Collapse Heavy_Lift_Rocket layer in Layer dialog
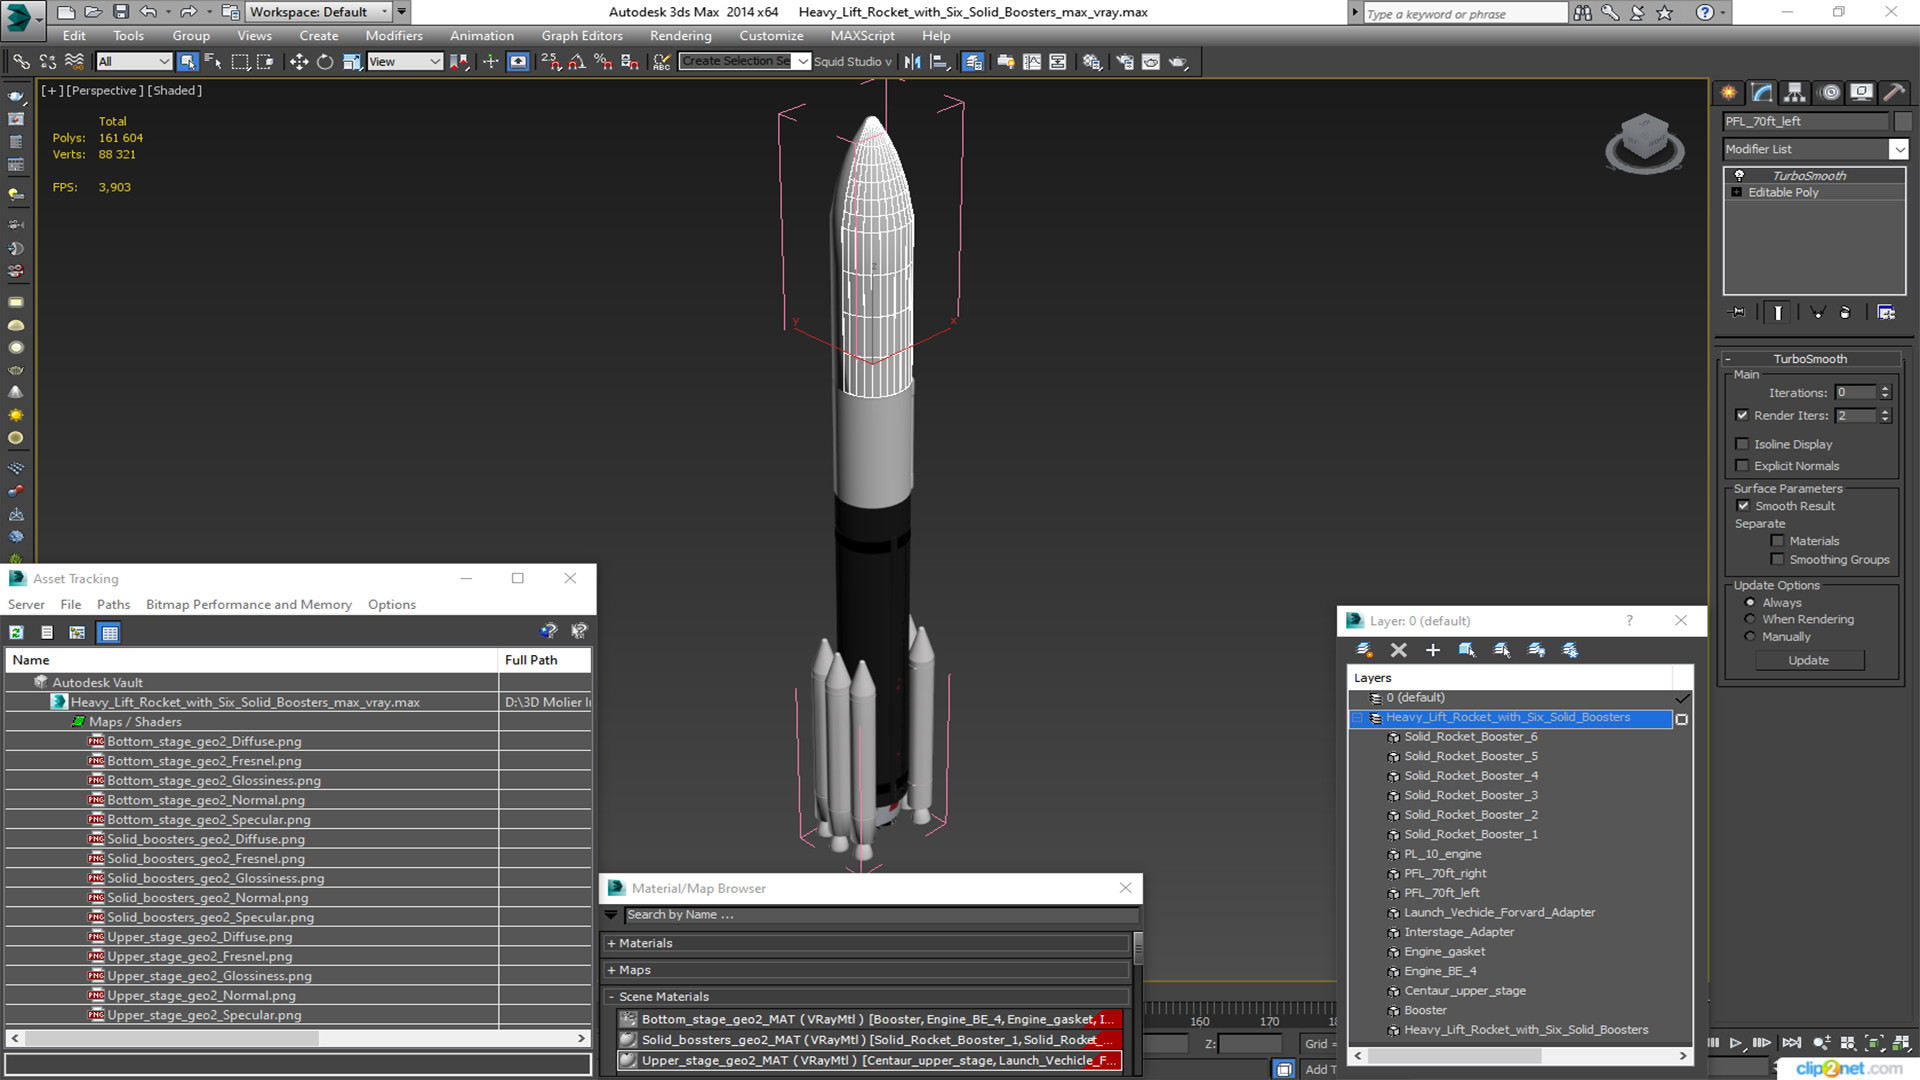This screenshot has width=1920, height=1080. tap(1357, 718)
